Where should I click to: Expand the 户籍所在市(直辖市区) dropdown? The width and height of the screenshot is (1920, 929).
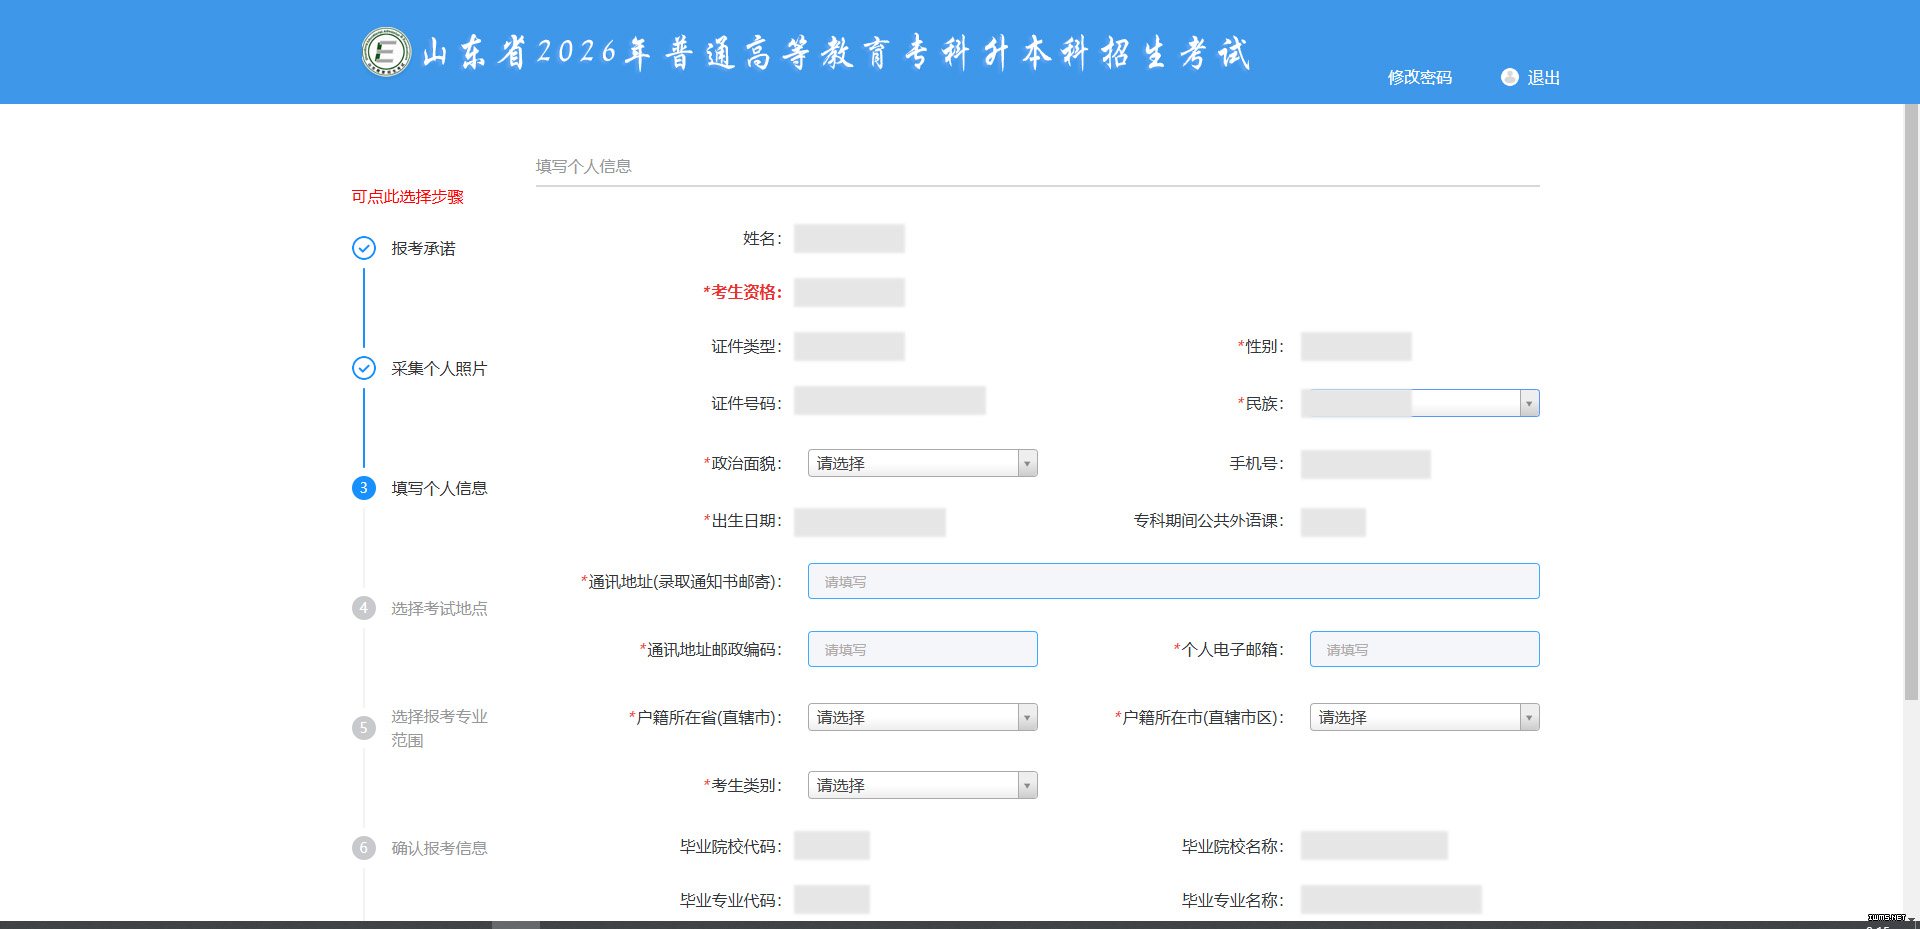[1423, 717]
